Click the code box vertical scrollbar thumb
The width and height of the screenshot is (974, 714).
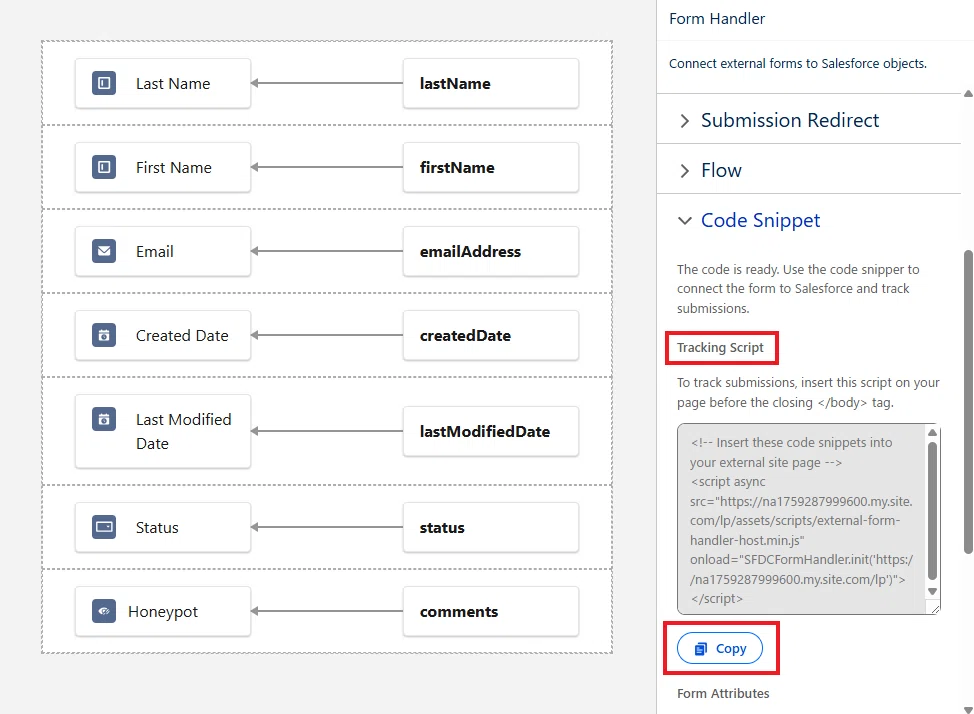click(x=932, y=510)
